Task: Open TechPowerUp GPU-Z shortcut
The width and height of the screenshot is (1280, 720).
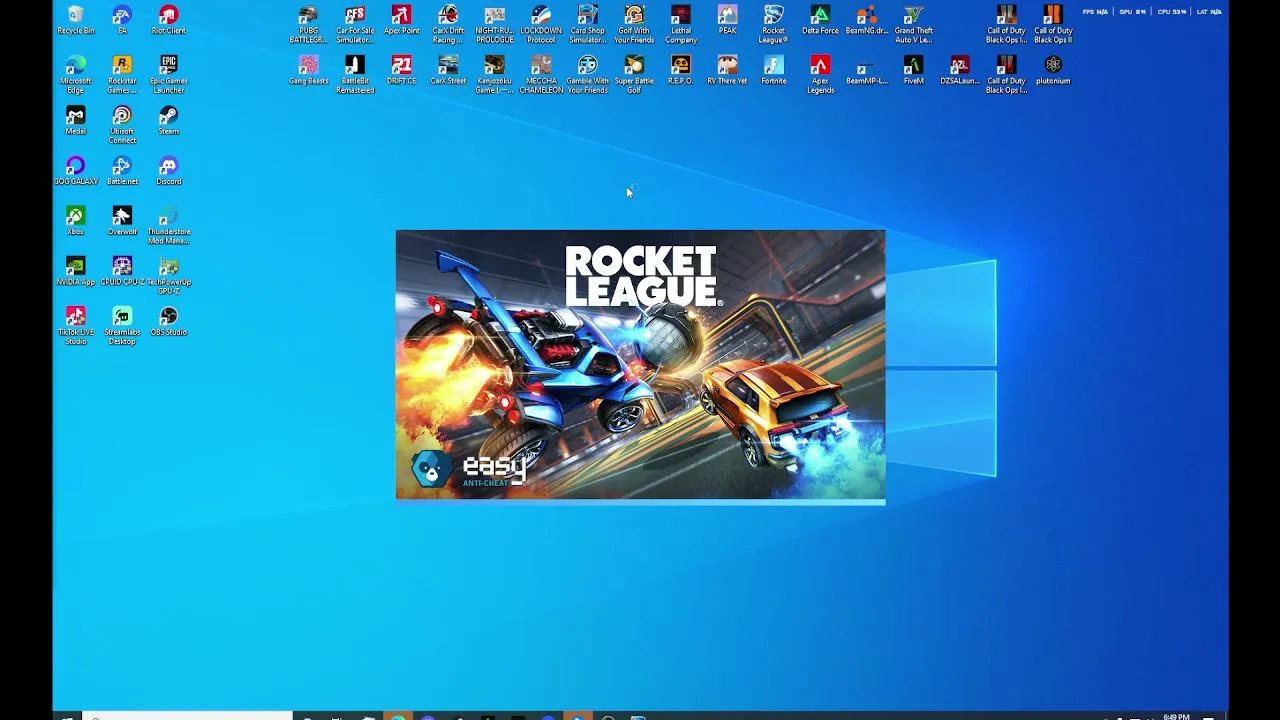Action: (169, 275)
